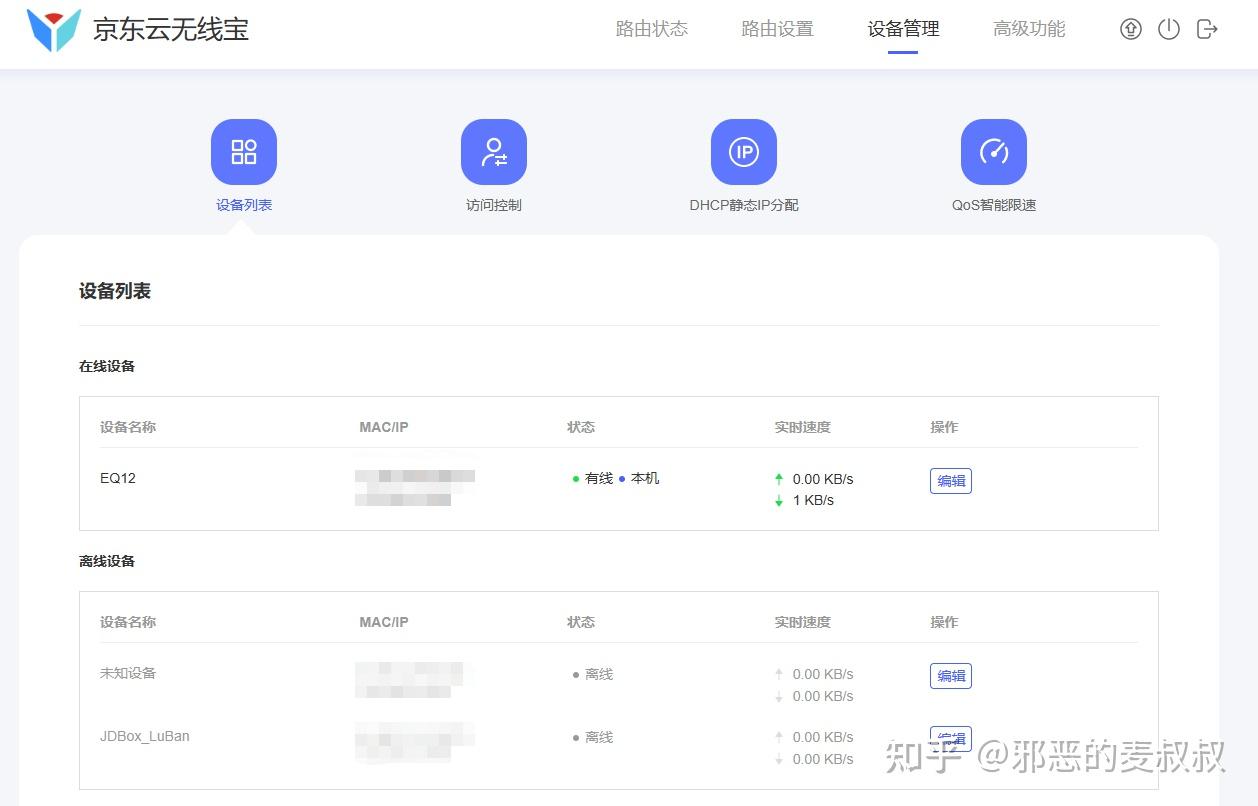Image resolution: width=1258 pixels, height=806 pixels.
Task: Click the 设备列表 label under icon
Action: click(x=244, y=205)
